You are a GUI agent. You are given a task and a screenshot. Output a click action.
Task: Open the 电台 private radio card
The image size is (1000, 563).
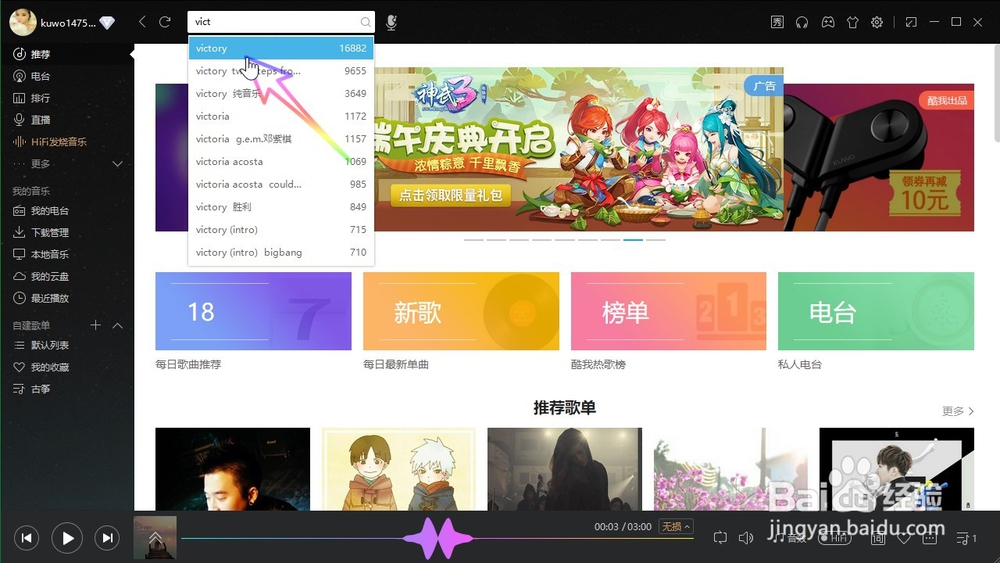(x=876, y=311)
